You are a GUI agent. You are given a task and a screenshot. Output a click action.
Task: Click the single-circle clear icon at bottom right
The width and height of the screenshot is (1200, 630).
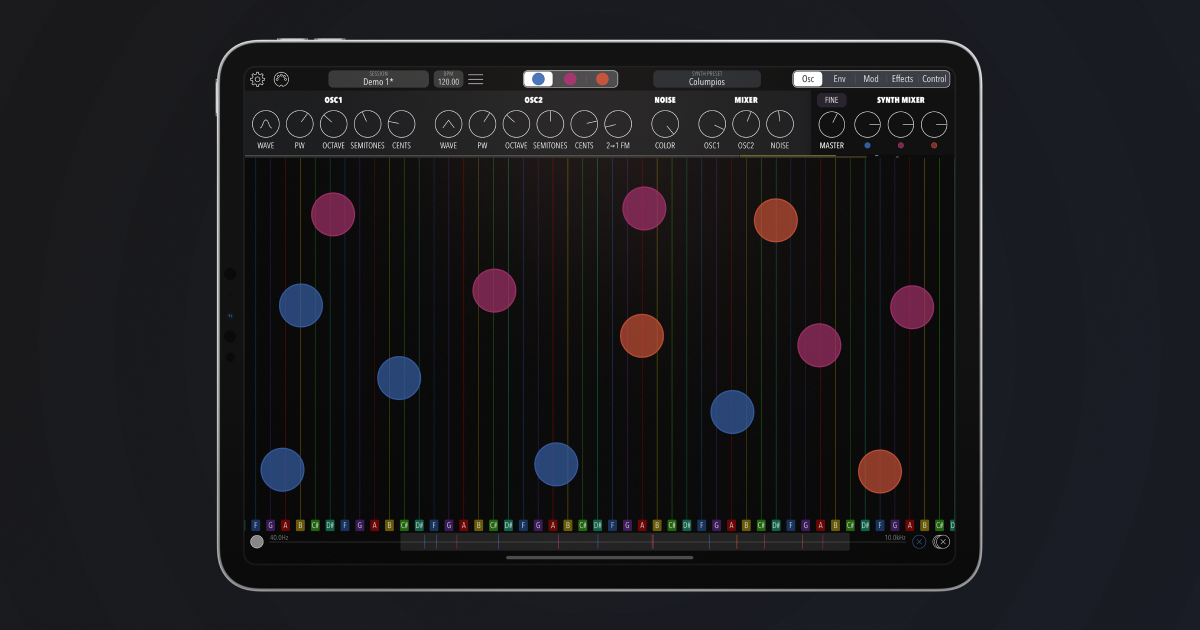[x=919, y=542]
